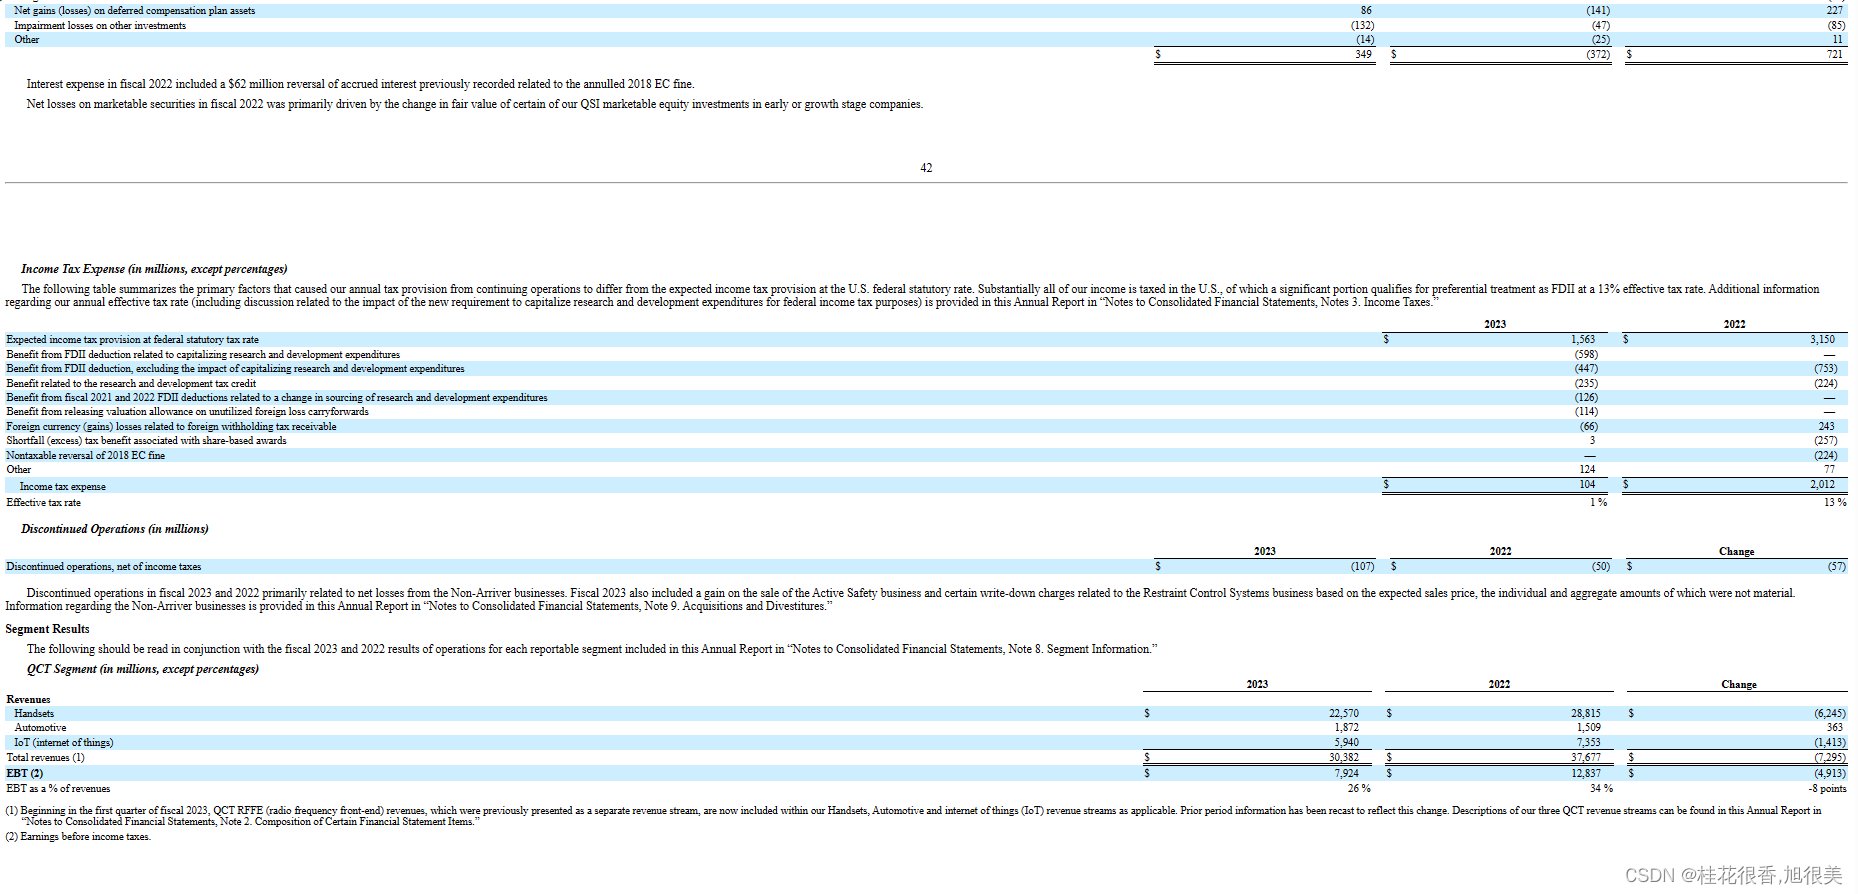Image resolution: width=1858 pixels, height=894 pixels.
Task: Click the 'Segment Results' heading
Action: [x=47, y=629]
